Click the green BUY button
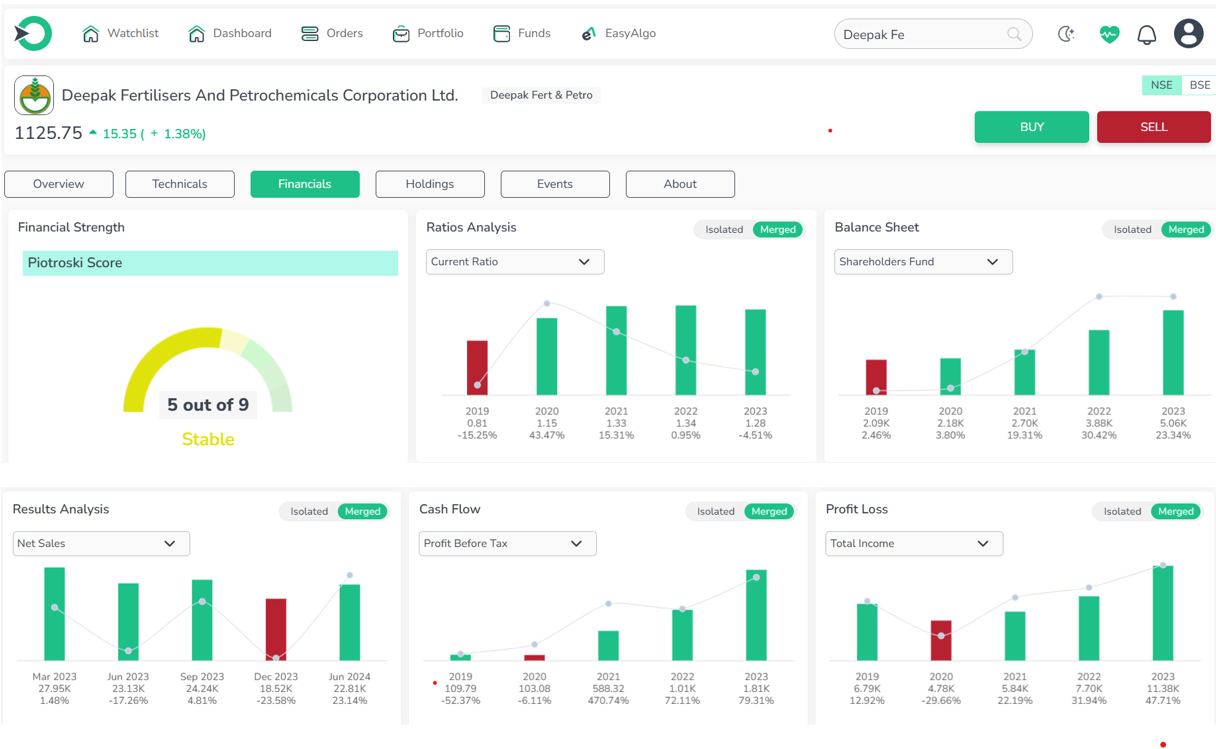This screenshot has width=1216, height=749. point(1032,127)
